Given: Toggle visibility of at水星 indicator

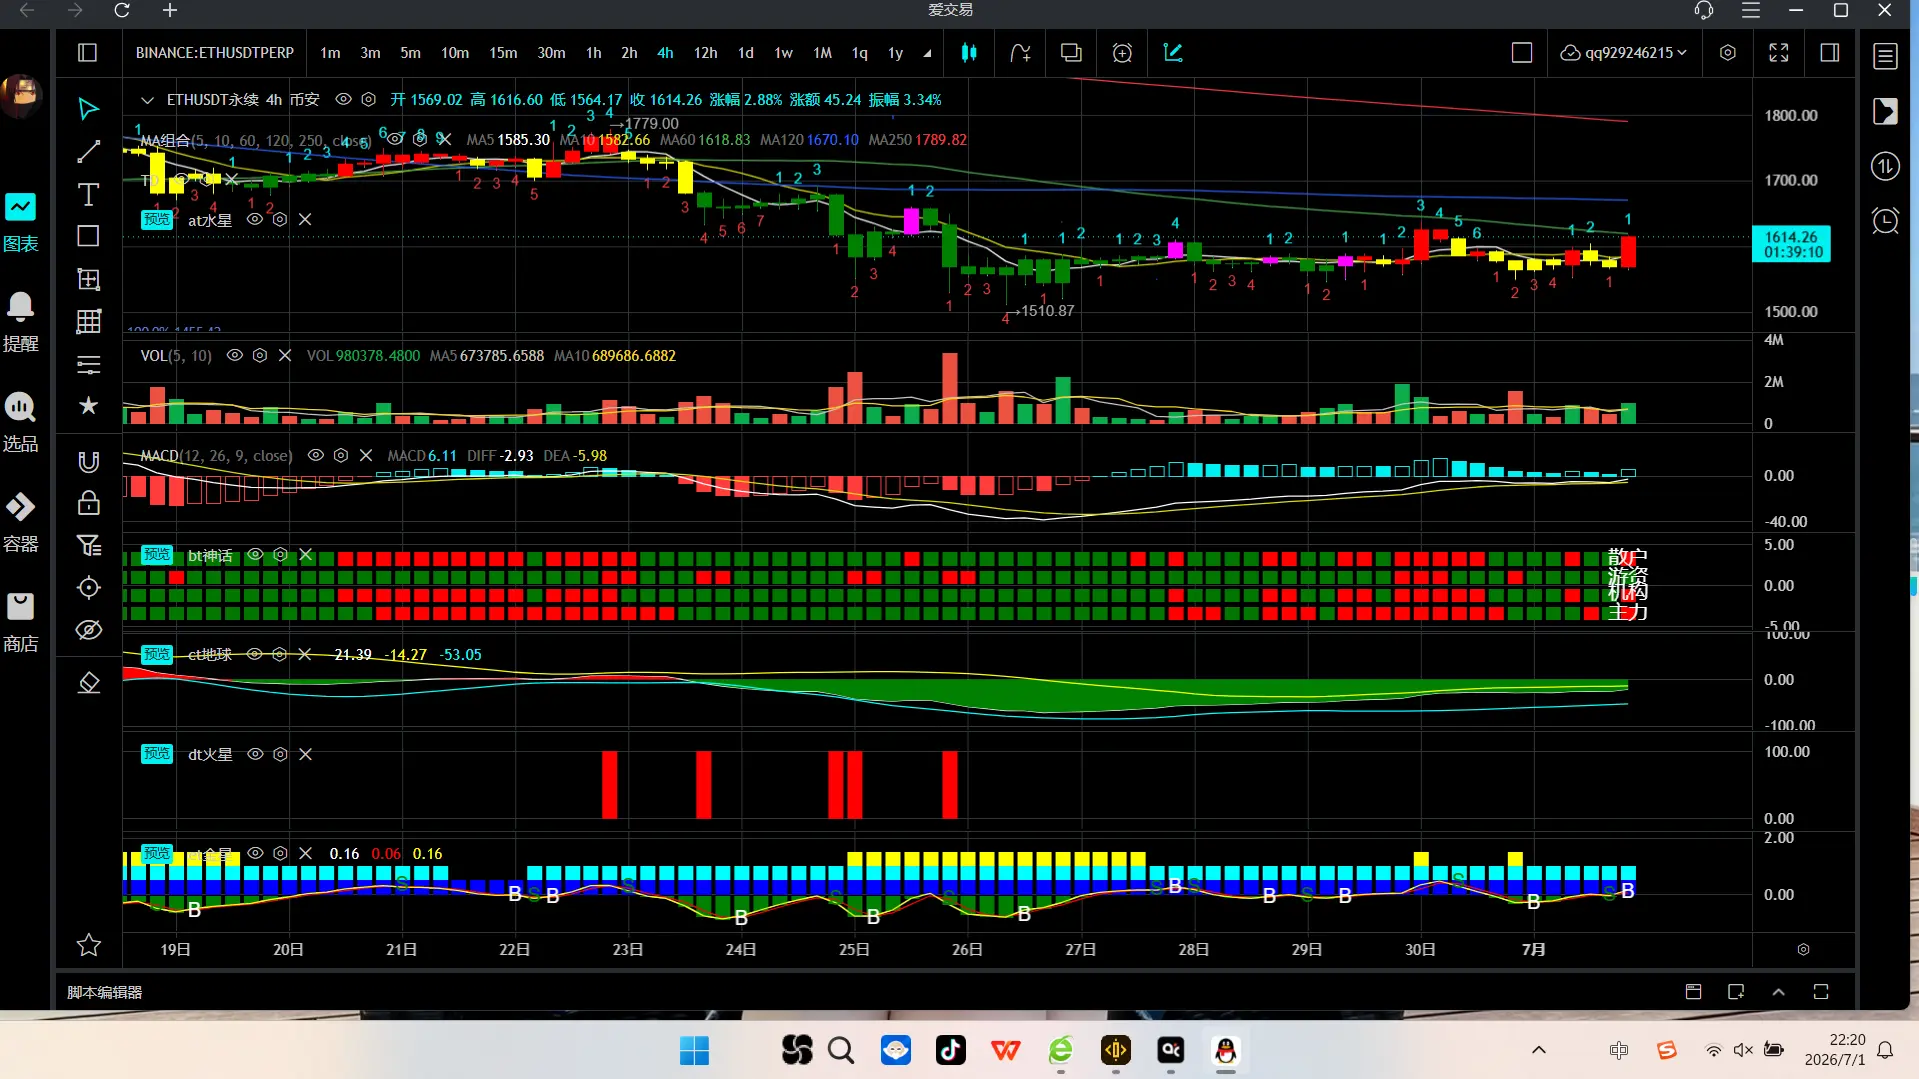Looking at the screenshot, I should (x=254, y=220).
